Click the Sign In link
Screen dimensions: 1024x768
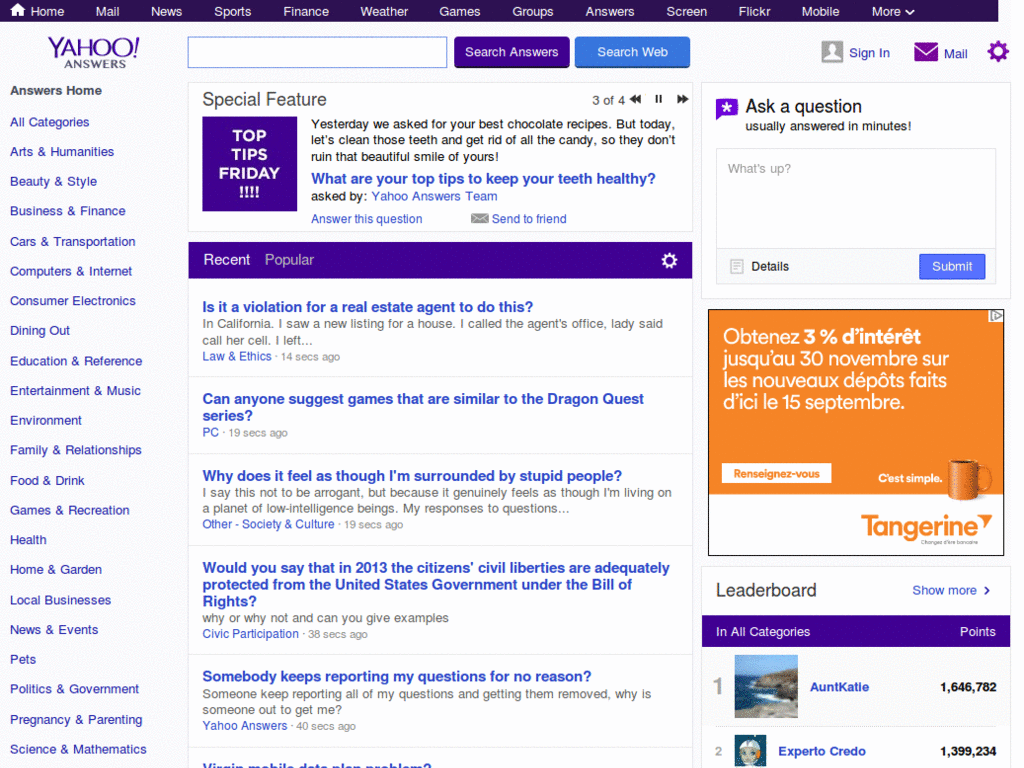869,53
